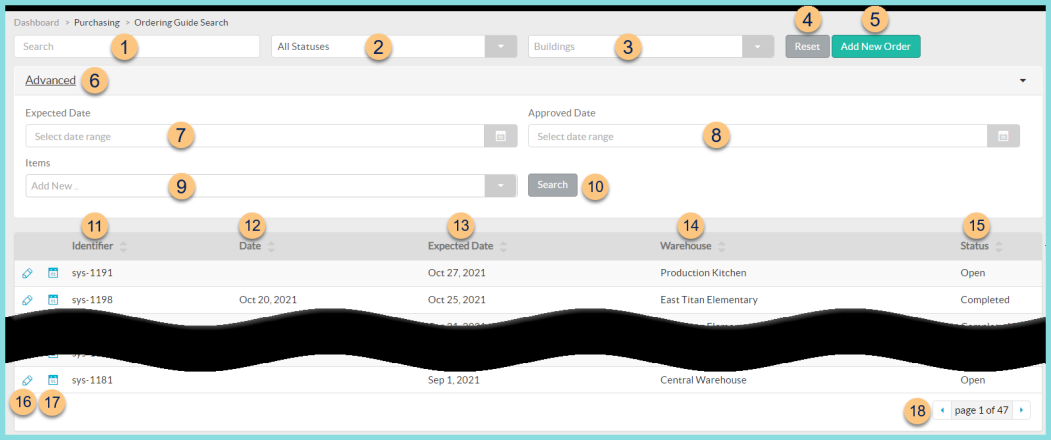The image size is (1051, 440).
Task: Open the All Statuses dropdown
Action: (x=501, y=47)
